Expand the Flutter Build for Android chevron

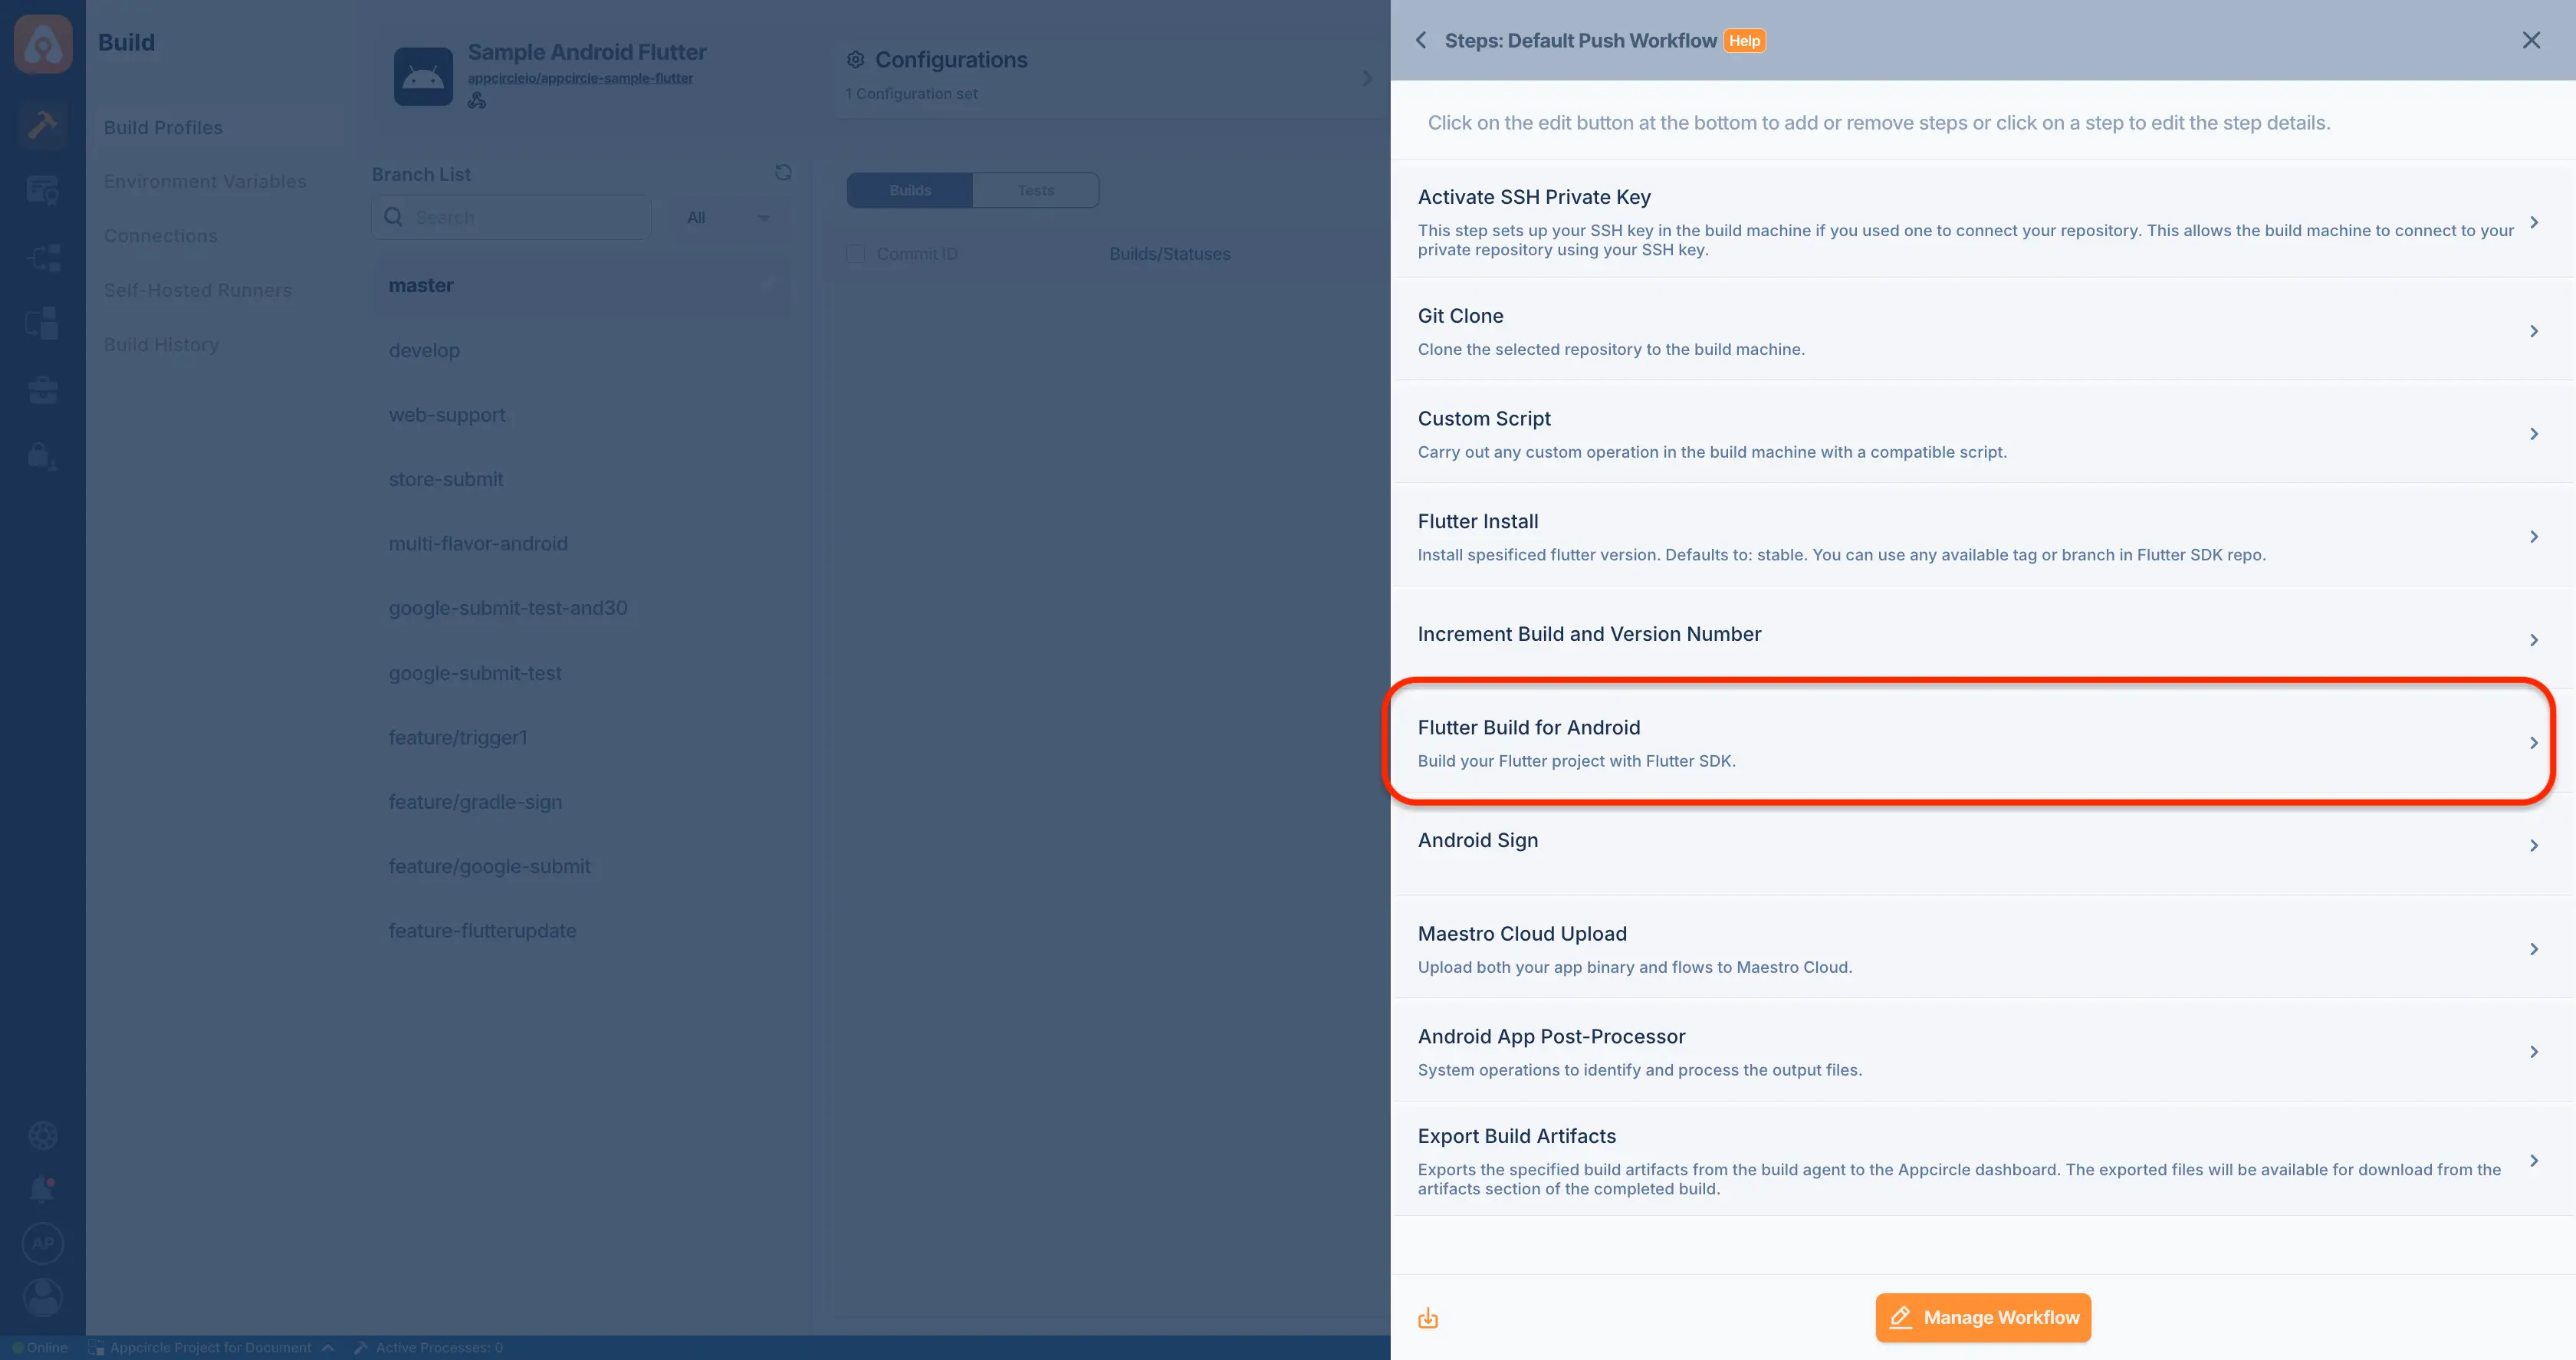pos(2534,743)
